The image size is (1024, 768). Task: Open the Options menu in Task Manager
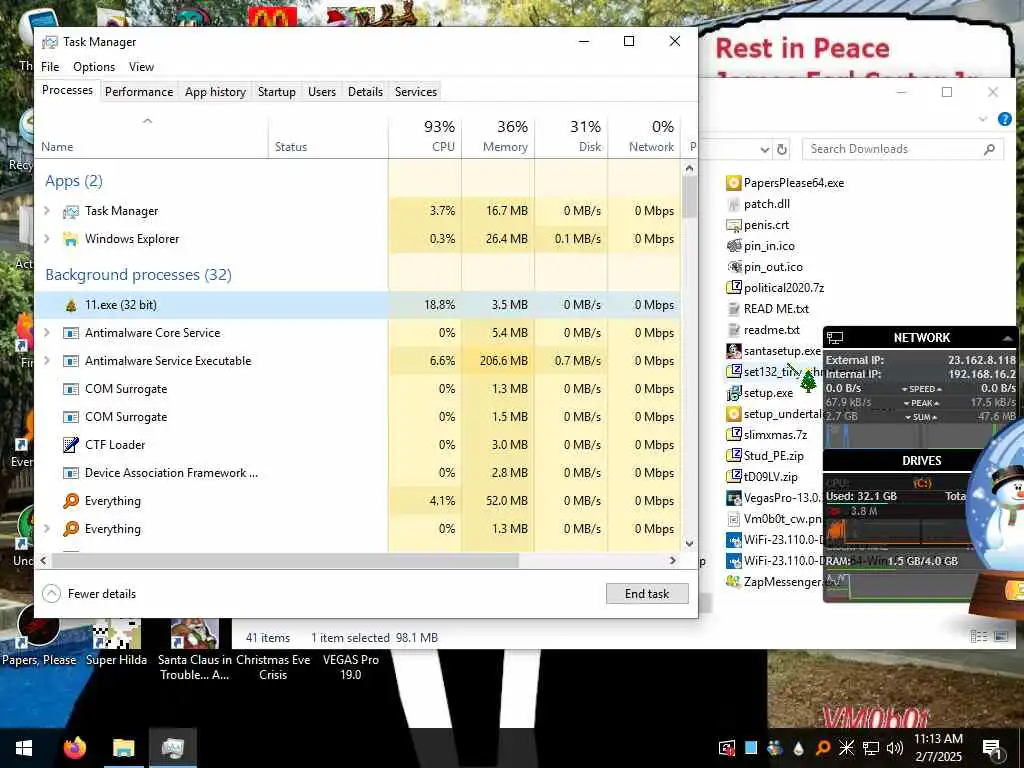click(94, 67)
